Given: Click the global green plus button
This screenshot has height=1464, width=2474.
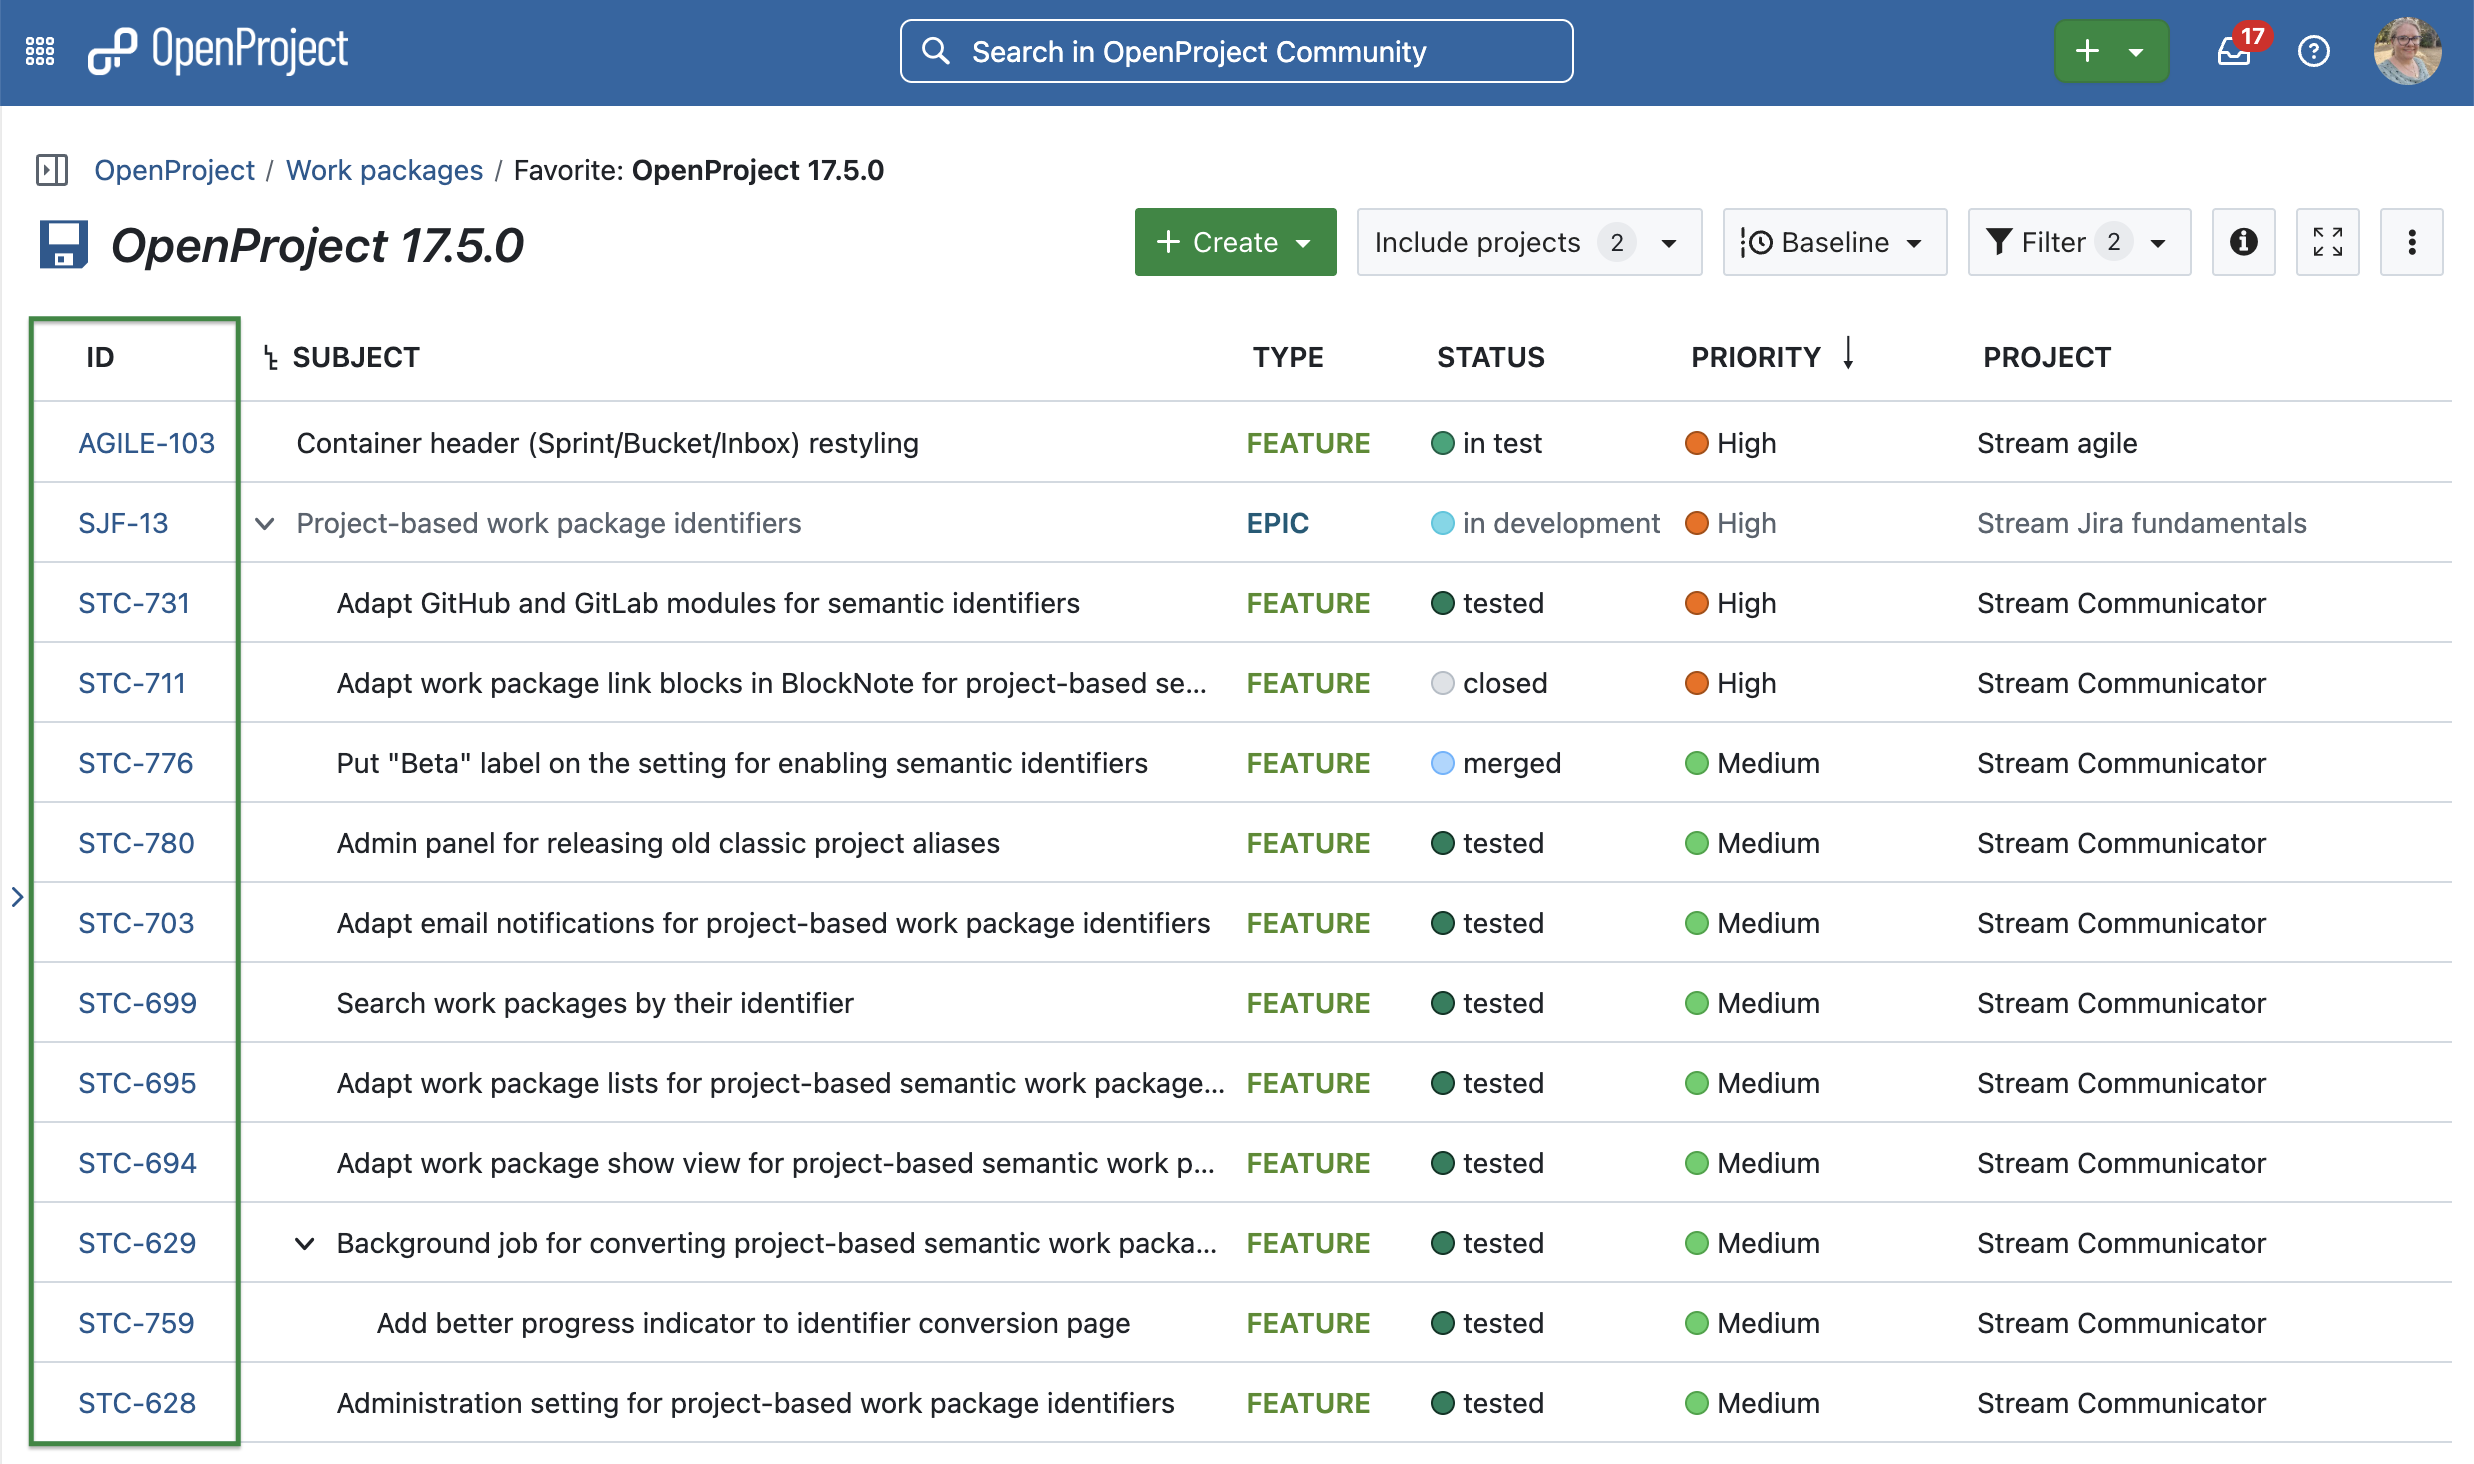Looking at the screenshot, I should [2111, 51].
